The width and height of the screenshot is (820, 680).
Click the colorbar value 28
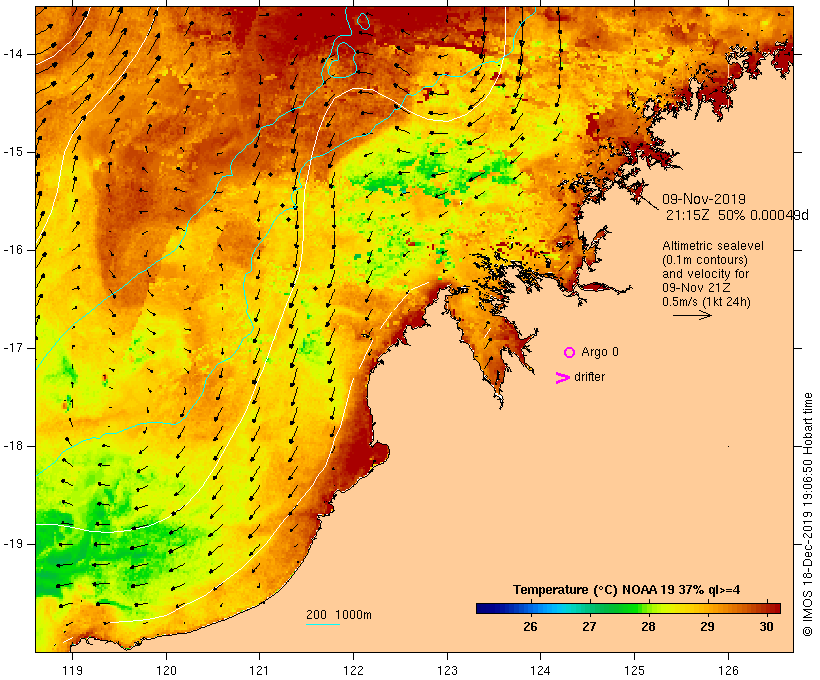[648, 627]
